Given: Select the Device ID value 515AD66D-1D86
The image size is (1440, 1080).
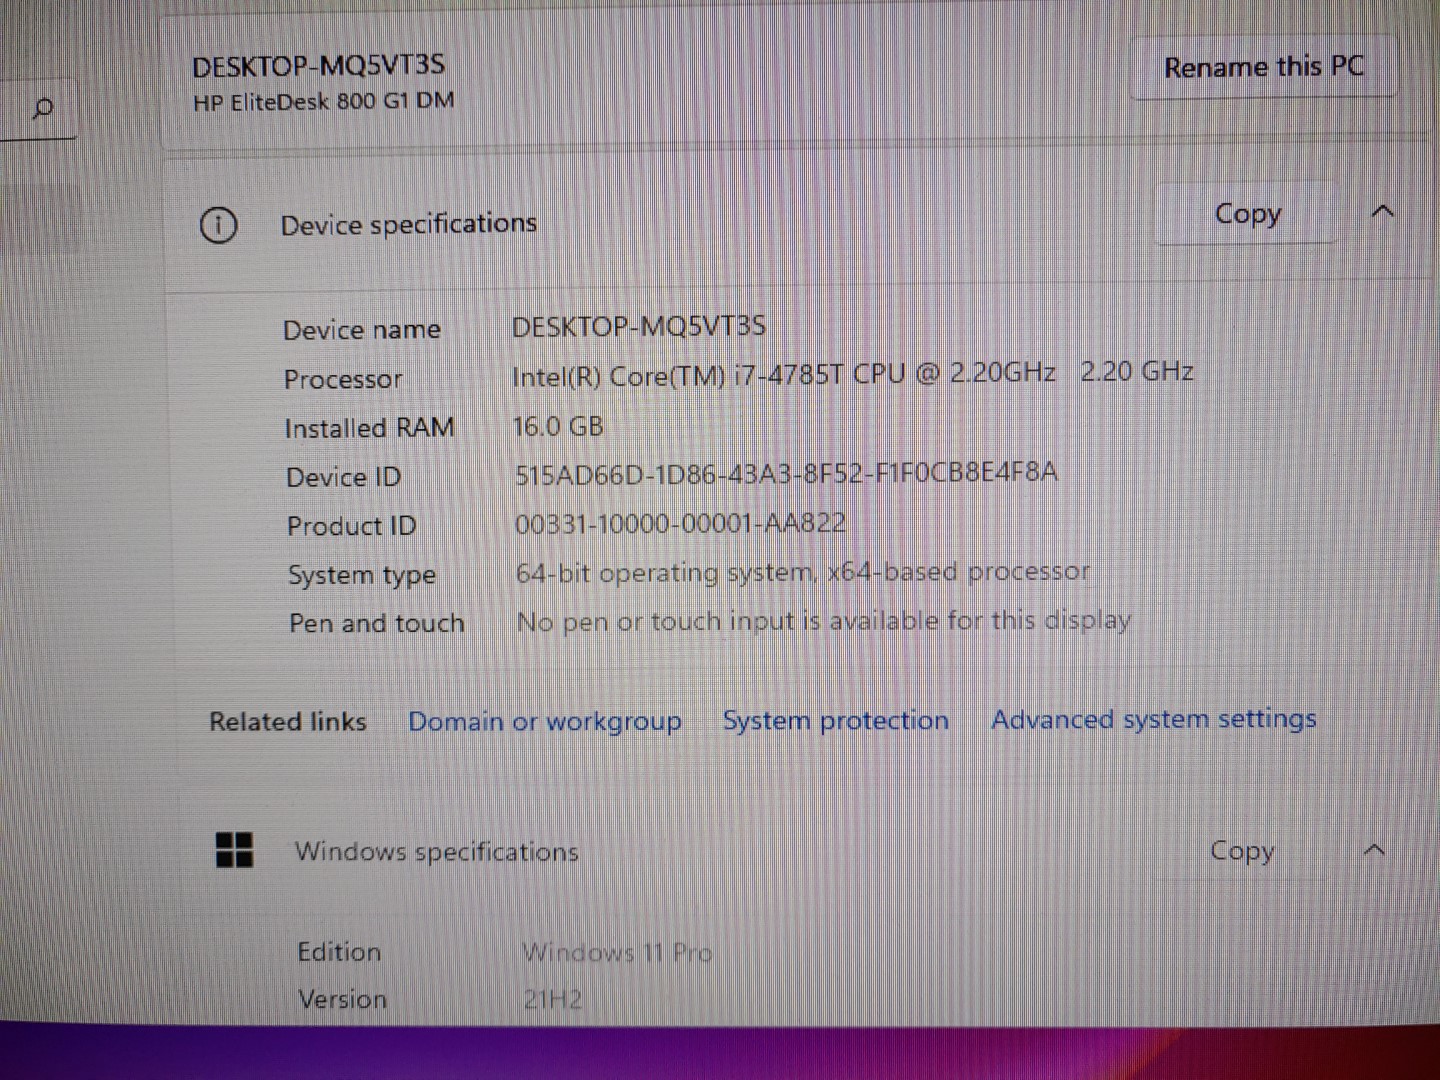Looking at the screenshot, I should pyautogui.click(x=785, y=473).
